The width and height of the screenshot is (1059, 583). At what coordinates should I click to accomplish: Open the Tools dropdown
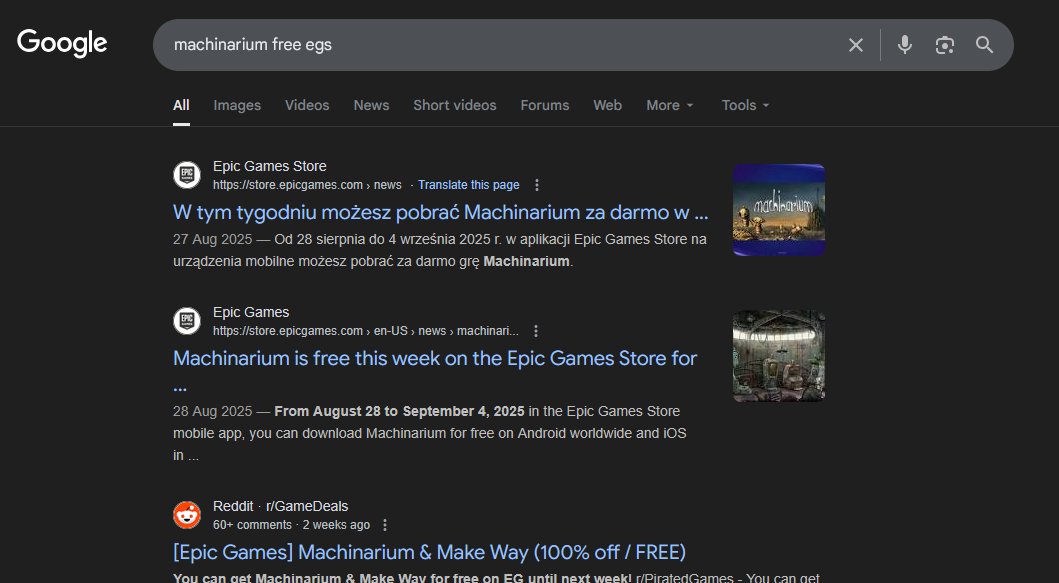click(745, 105)
